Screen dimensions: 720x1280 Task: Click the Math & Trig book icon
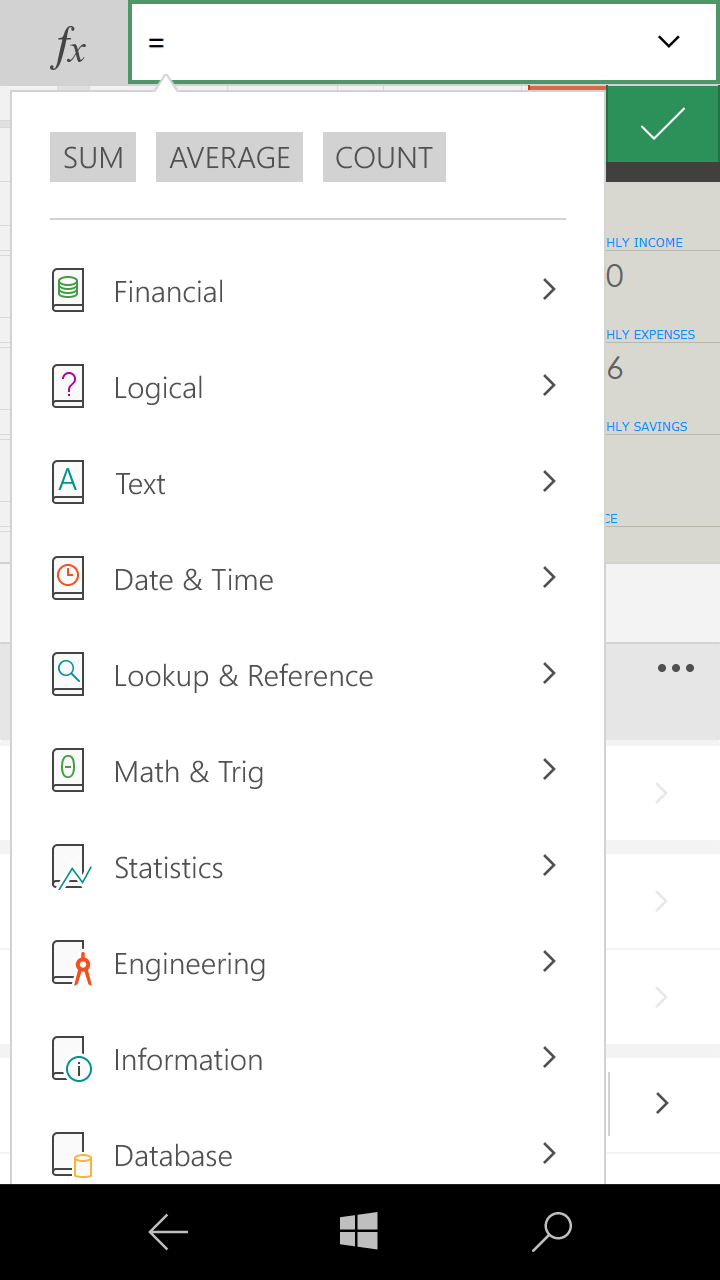tap(68, 770)
